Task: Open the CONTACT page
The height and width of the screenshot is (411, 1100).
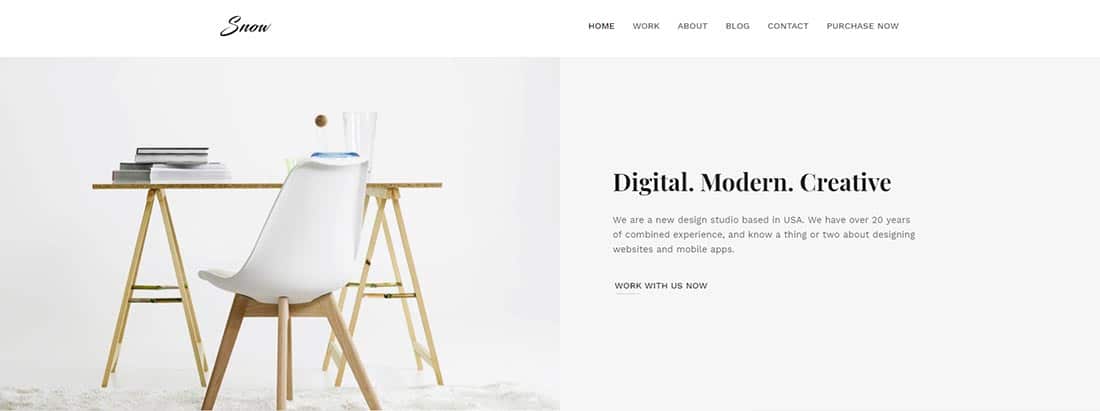Action: [x=788, y=26]
